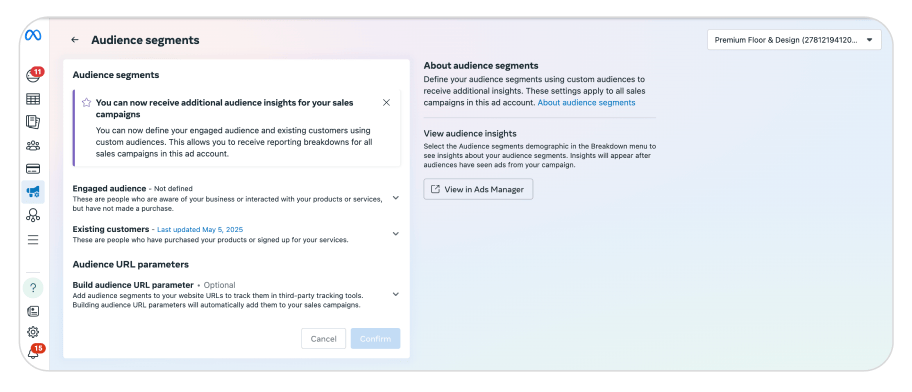This screenshot has width=912, height=392.
Task: Open notifications bell with 15 badge
Action: pyautogui.click(x=34, y=351)
